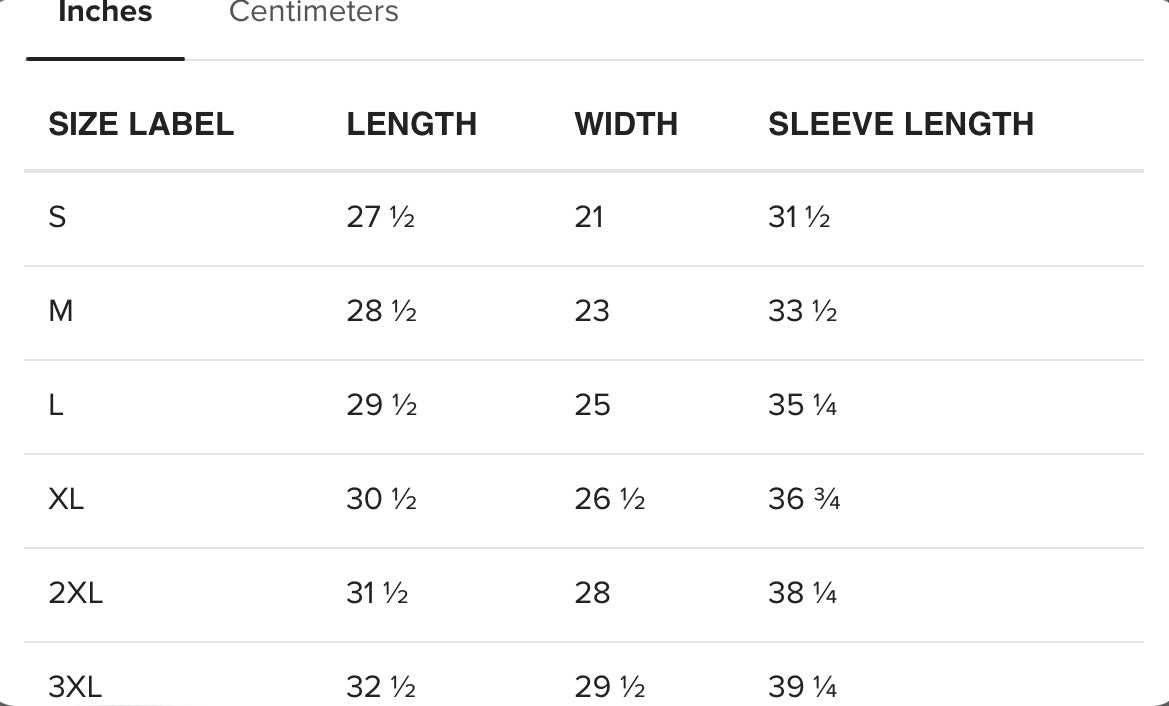Click the 26 ½ width value for XL

(609, 499)
